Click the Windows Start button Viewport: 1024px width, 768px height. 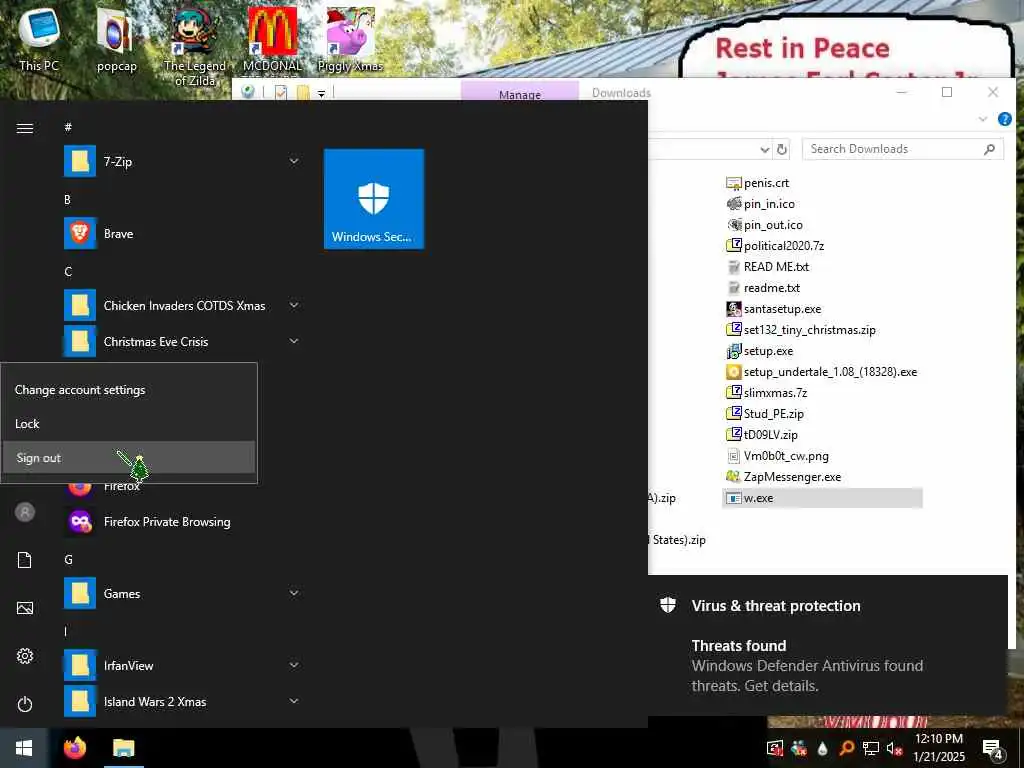pyautogui.click(x=24, y=748)
